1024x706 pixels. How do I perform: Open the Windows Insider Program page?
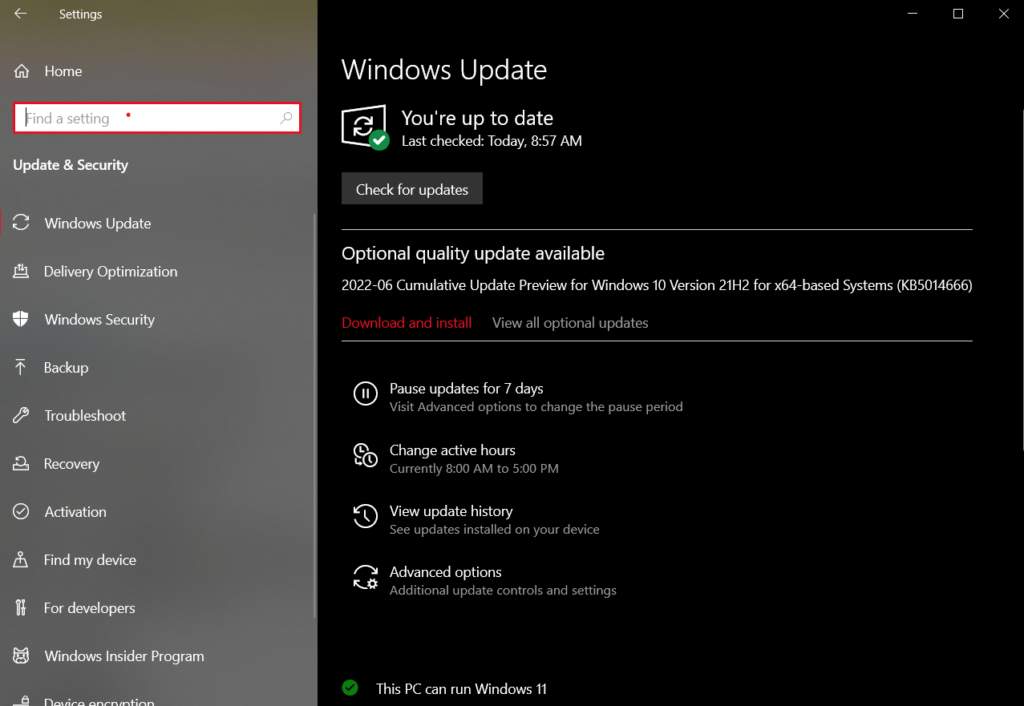[x=124, y=656]
